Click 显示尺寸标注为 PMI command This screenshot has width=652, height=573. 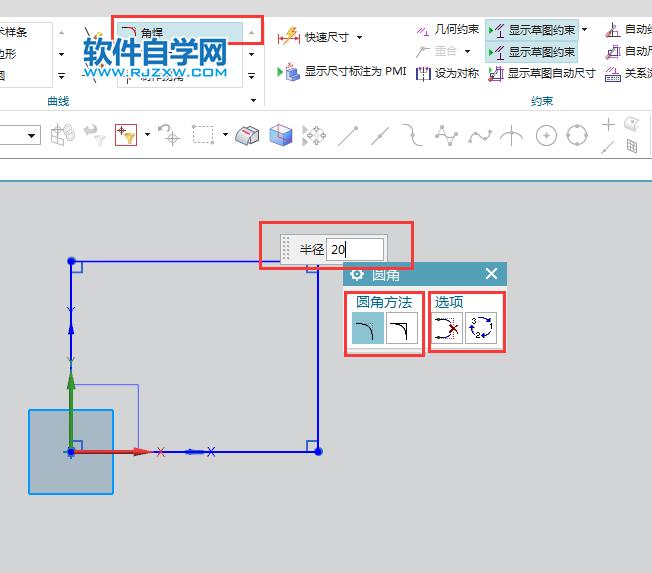pyautogui.click(x=342, y=72)
